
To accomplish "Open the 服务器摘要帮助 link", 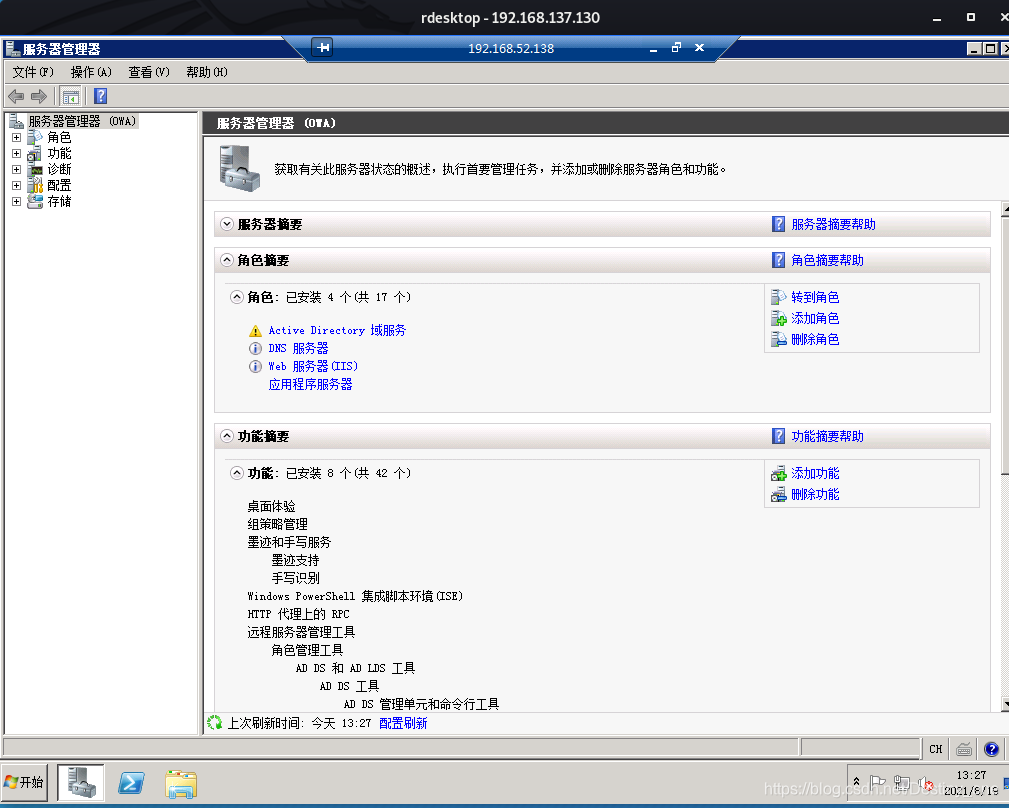I will point(833,225).
